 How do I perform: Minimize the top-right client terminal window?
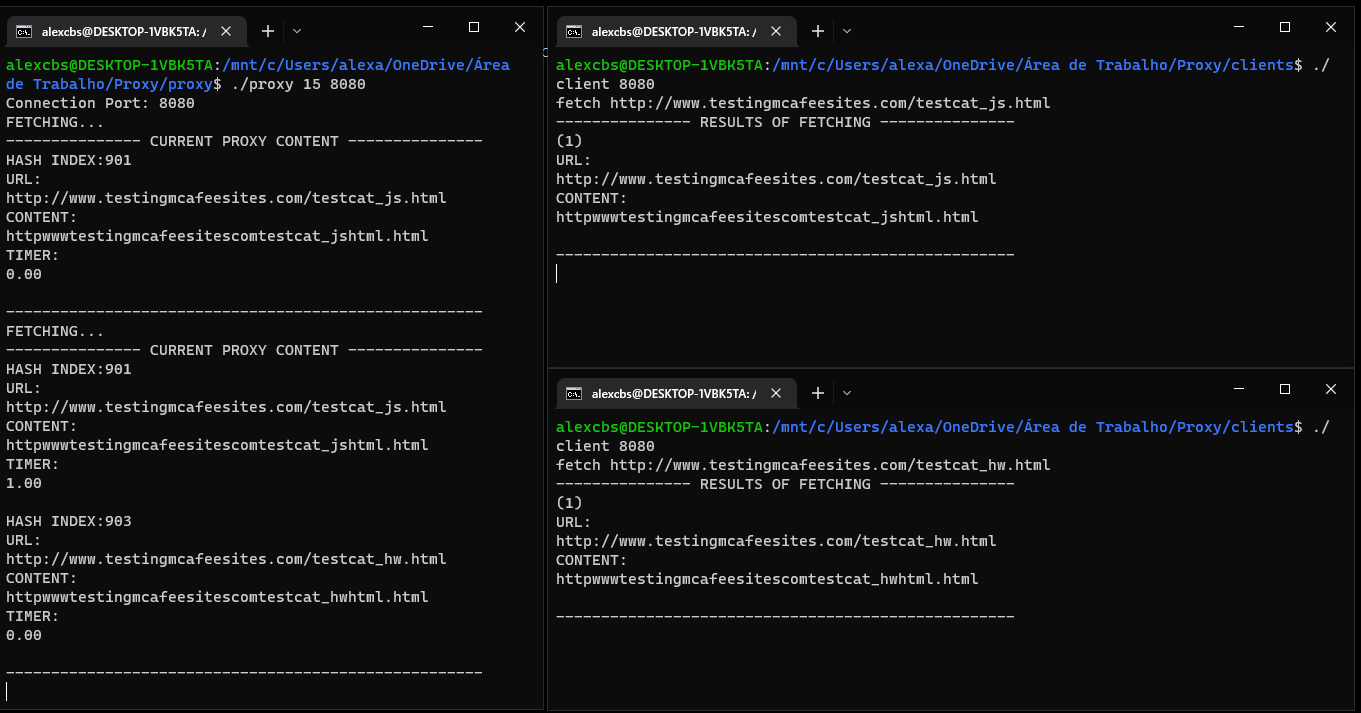[1239, 27]
